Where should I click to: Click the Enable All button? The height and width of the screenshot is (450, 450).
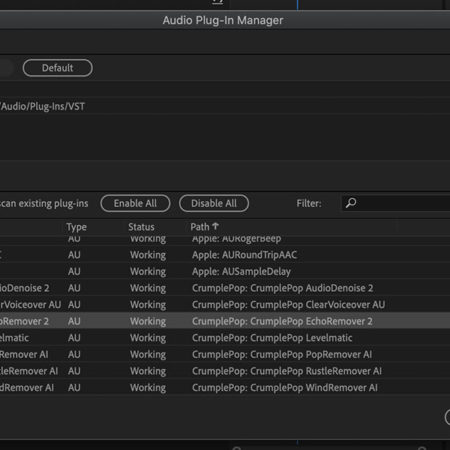point(135,203)
